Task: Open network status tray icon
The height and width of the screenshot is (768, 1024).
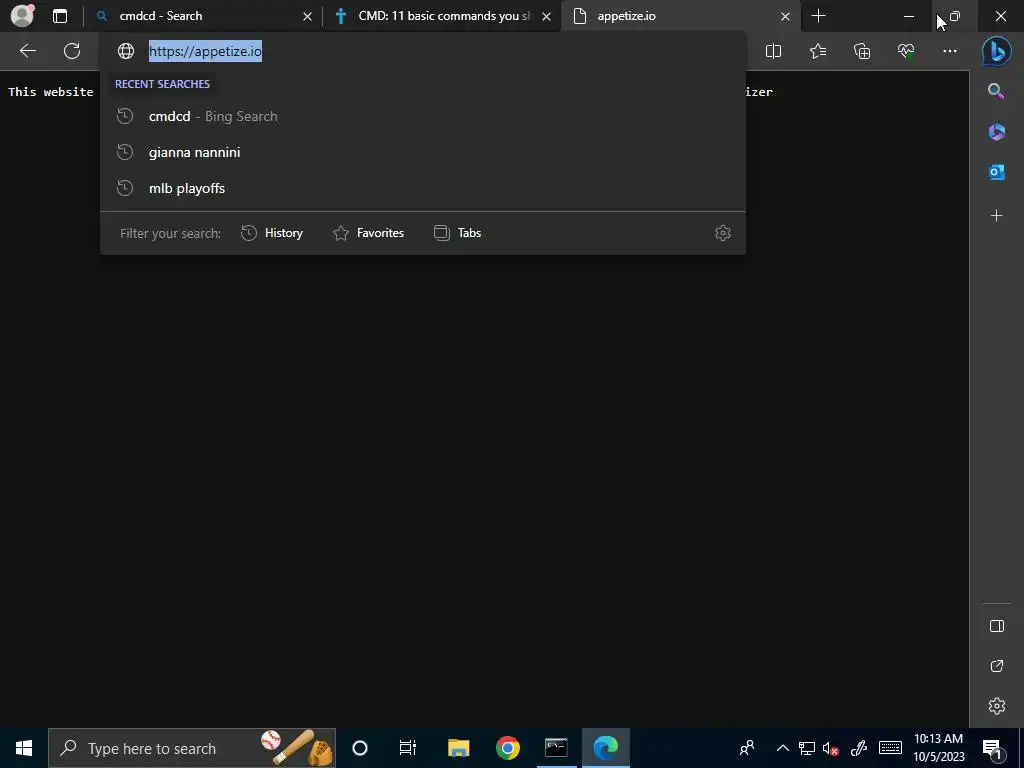Action: (807, 748)
